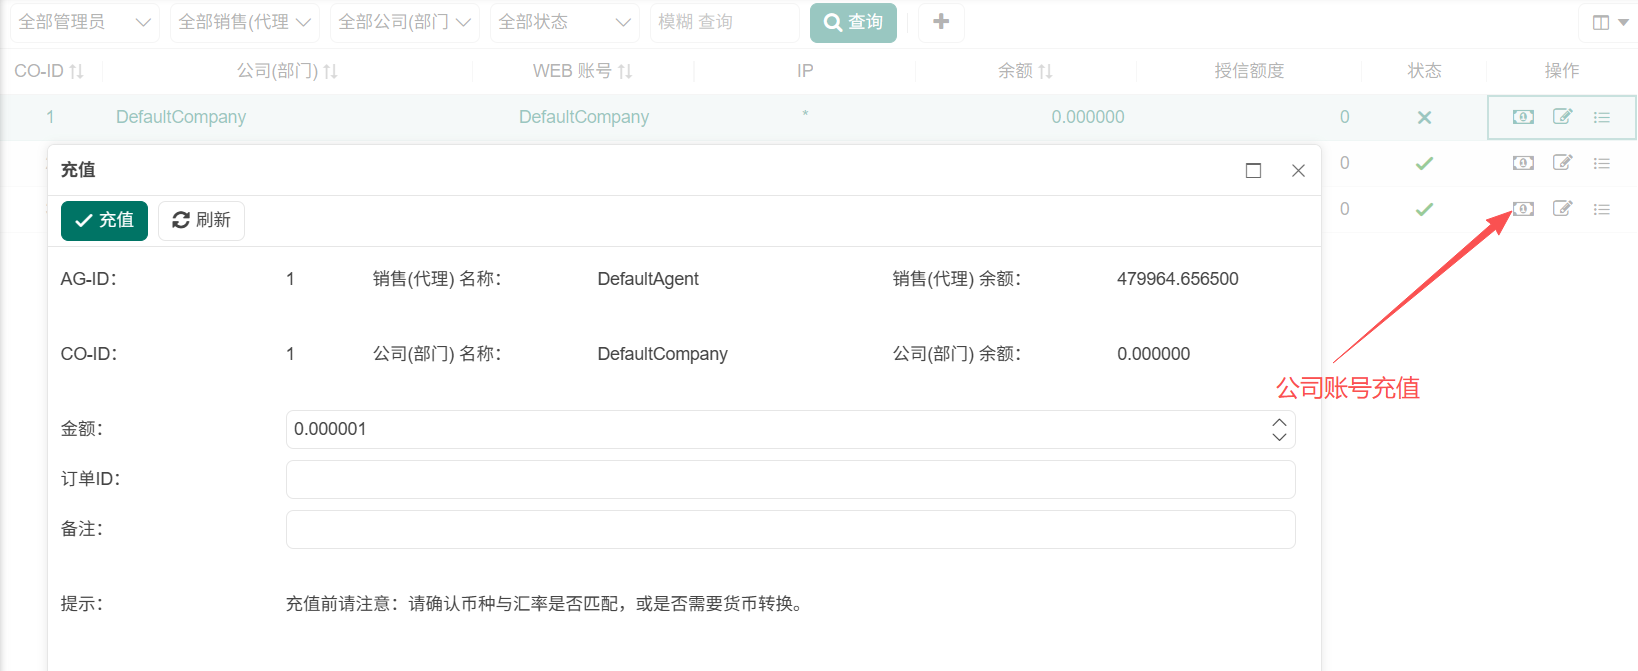Viewport: 1638px width, 671px height.
Task: Open the column layout toggle dropdown
Action: tap(1609, 22)
